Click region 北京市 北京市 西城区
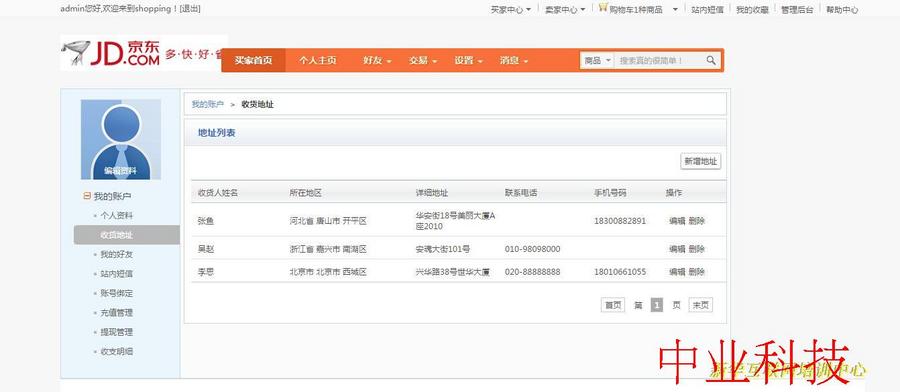 328,272
